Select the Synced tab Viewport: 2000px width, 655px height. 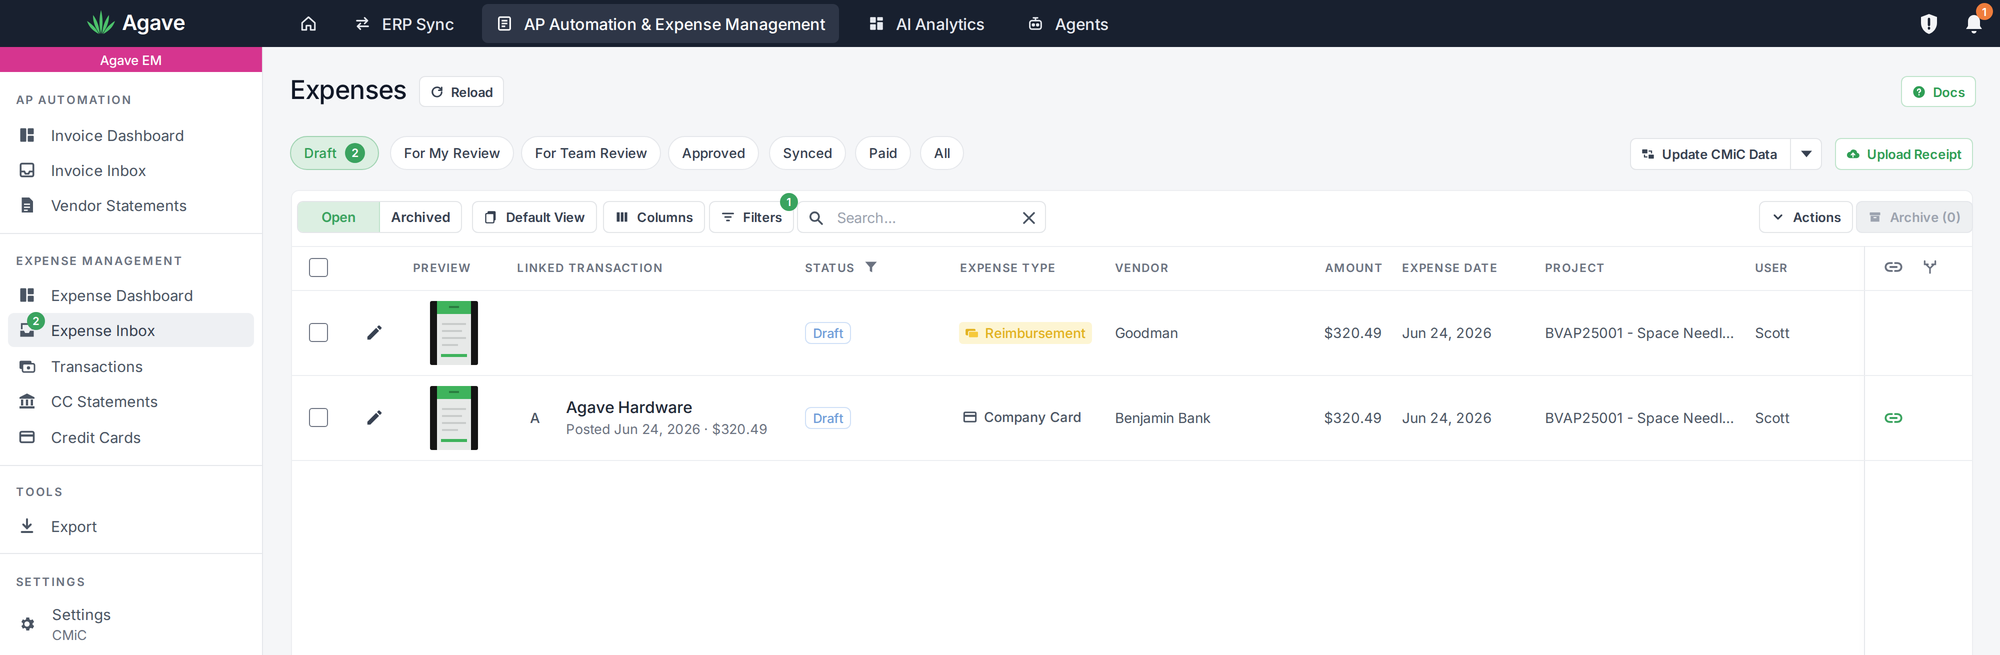(x=807, y=153)
